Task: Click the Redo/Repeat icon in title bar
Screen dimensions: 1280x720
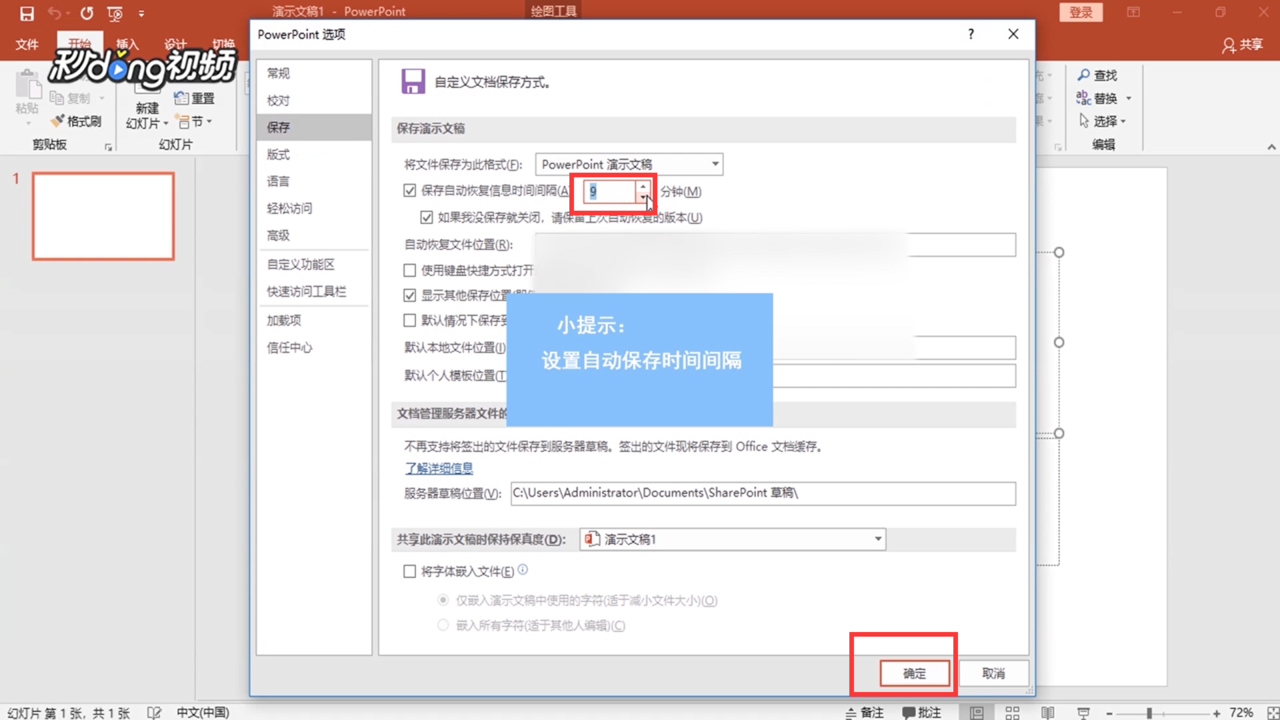Action: 87,14
